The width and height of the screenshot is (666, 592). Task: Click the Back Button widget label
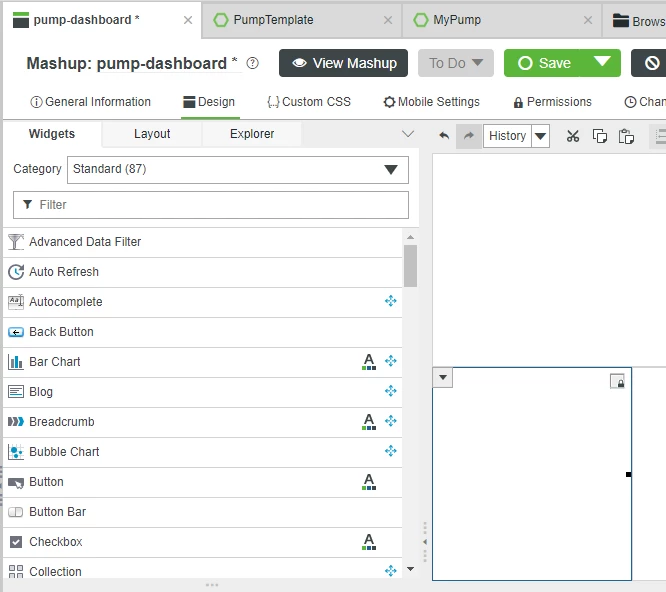point(61,332)
